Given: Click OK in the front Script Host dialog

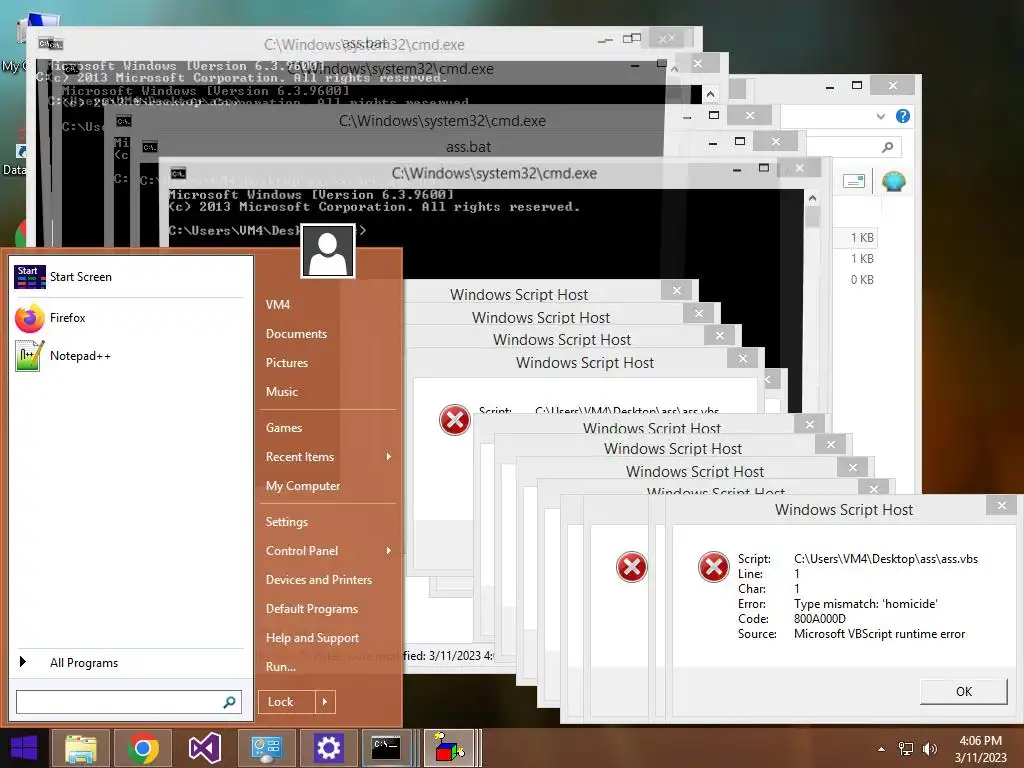Looking at the screenshot, I should point(963,692).
